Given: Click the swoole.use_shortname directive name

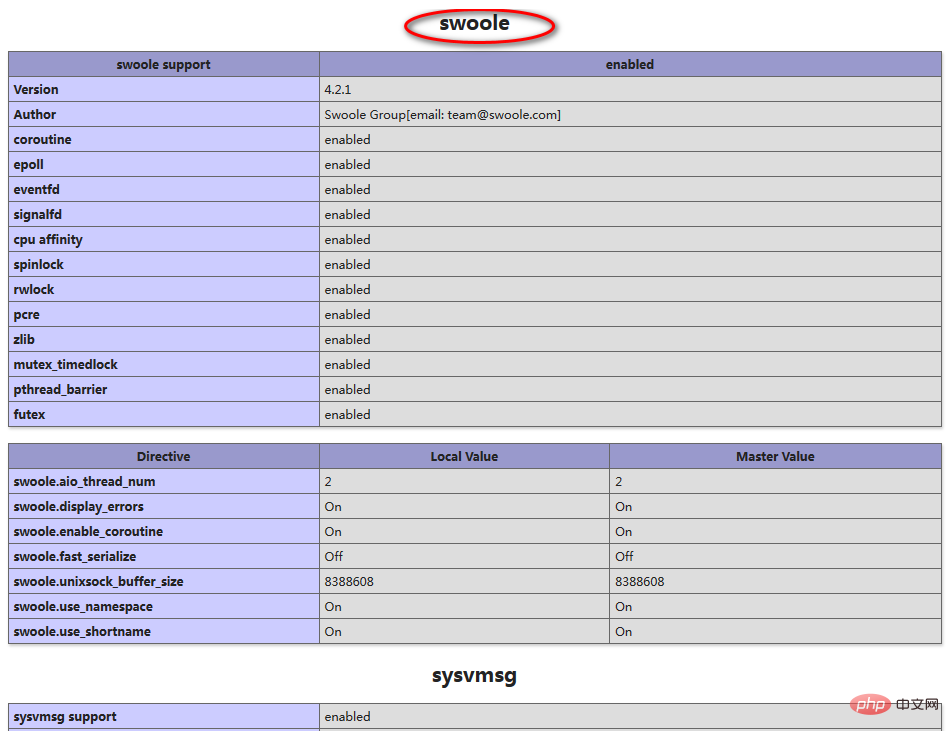Looking at the screenshot, I should 82,632.
